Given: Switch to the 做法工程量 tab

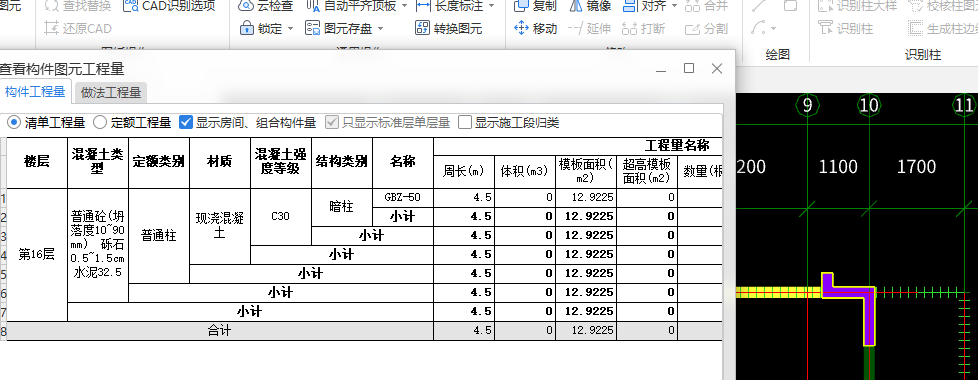Looking at the screenshot, I should coord(111,93).
